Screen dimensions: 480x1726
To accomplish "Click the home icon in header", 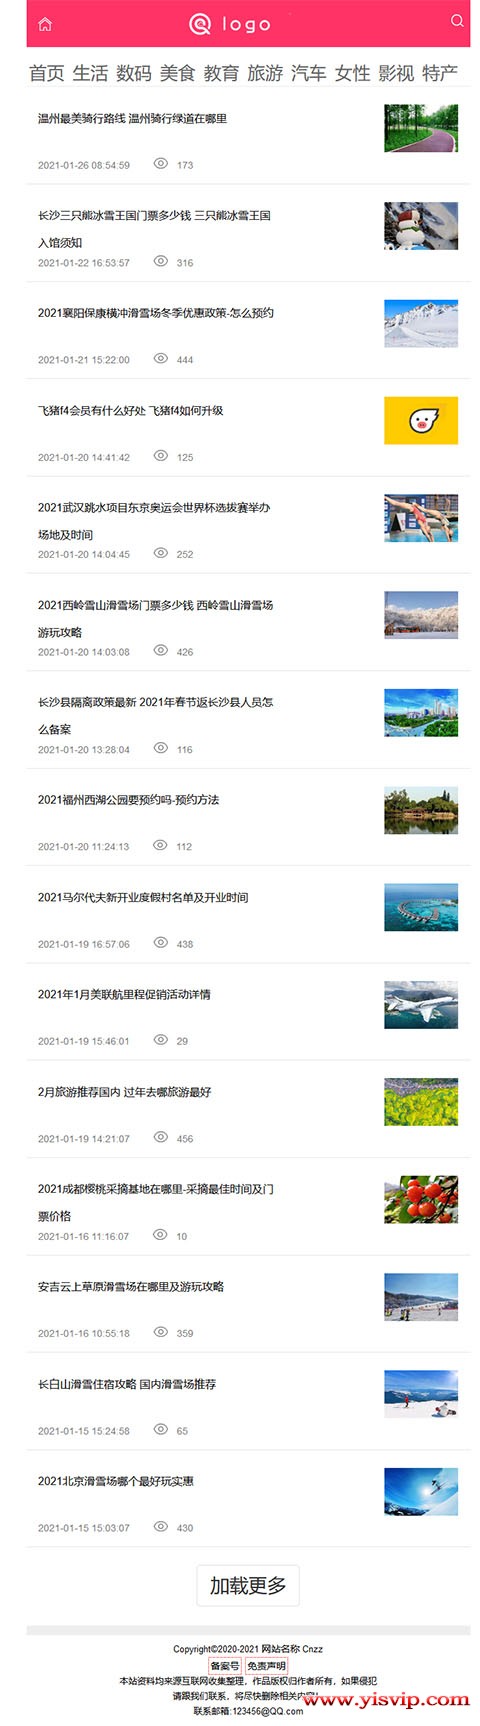I will pos(45,24).
